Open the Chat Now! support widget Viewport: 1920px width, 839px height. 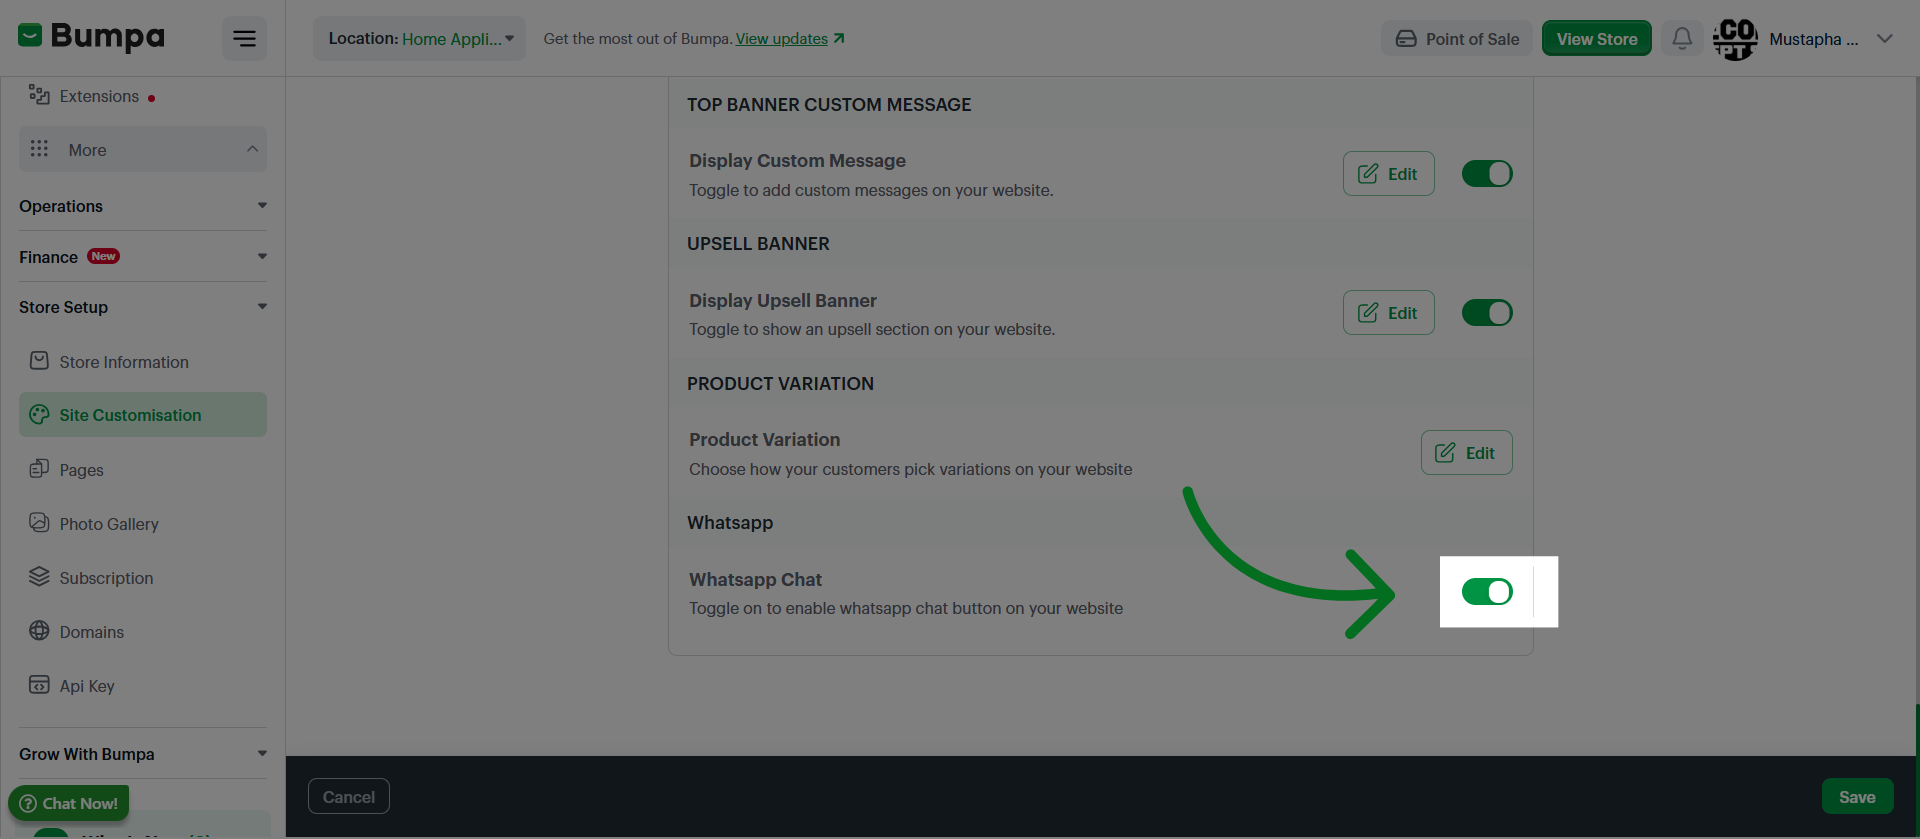pos(69,803)
